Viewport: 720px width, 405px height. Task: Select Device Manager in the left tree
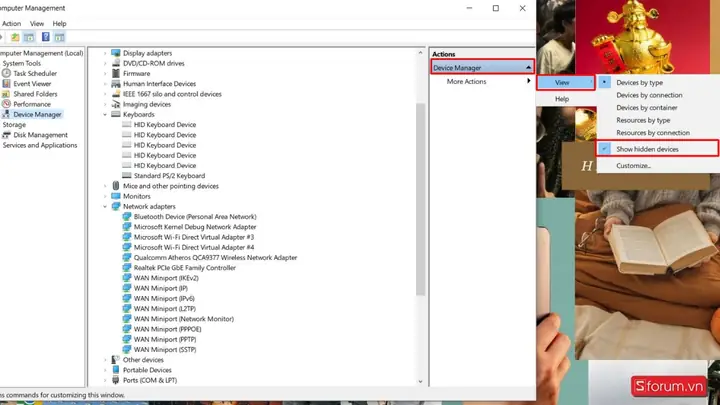[37, 114]
